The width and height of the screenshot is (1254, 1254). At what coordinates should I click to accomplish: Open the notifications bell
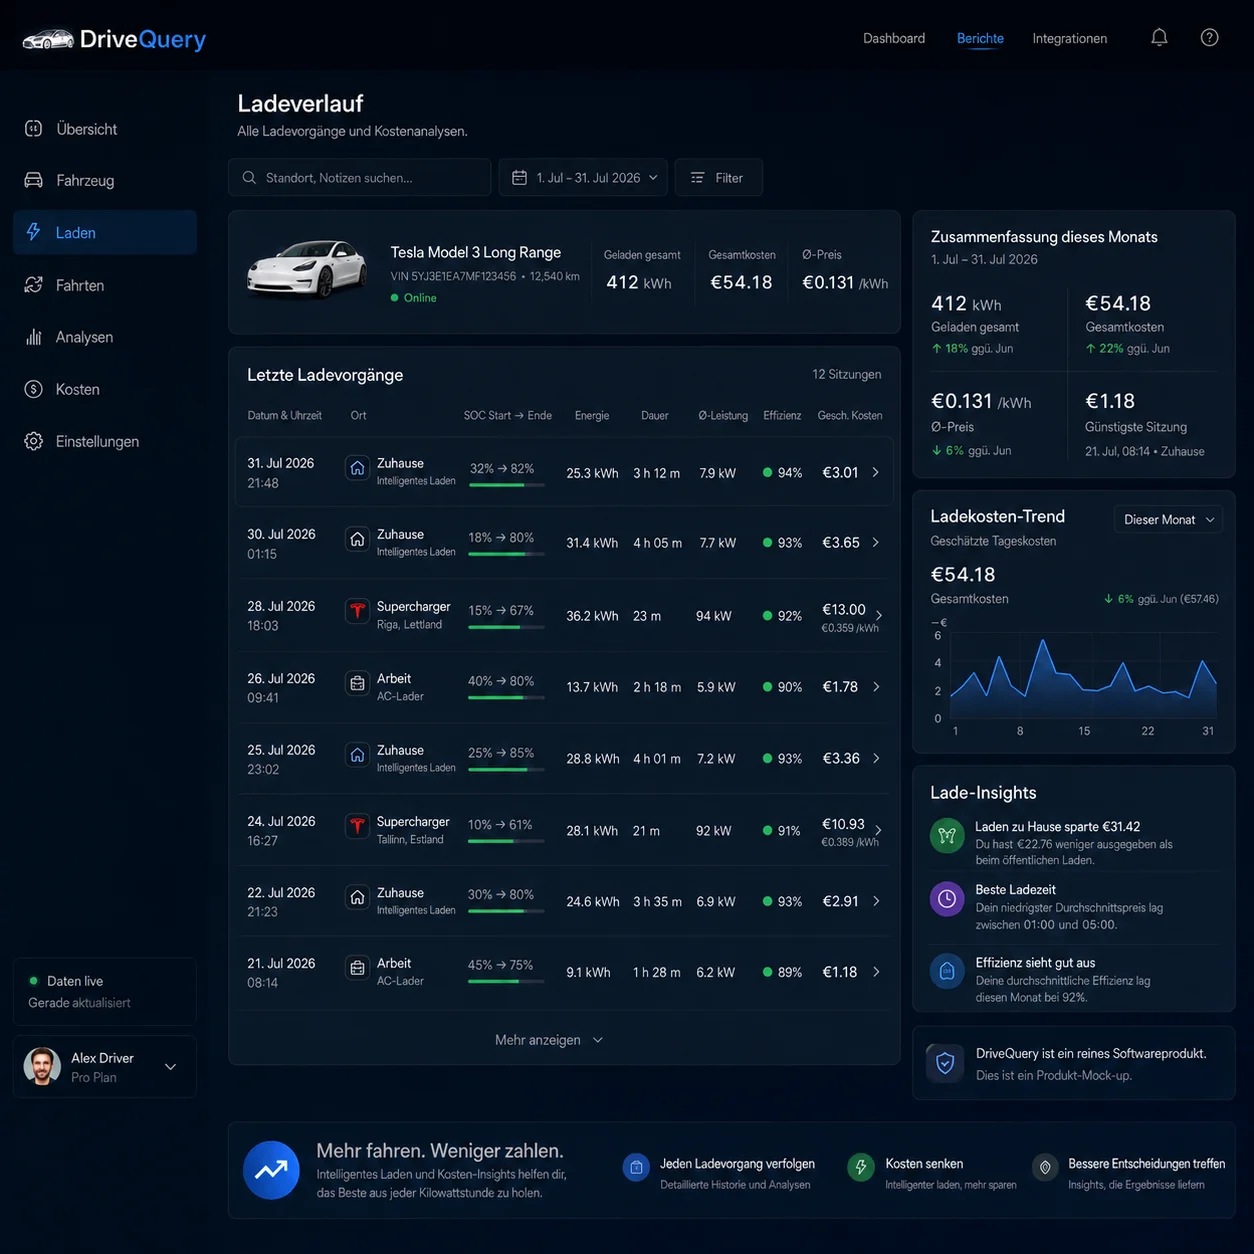pyautogui.click(x=1159, y=38)
